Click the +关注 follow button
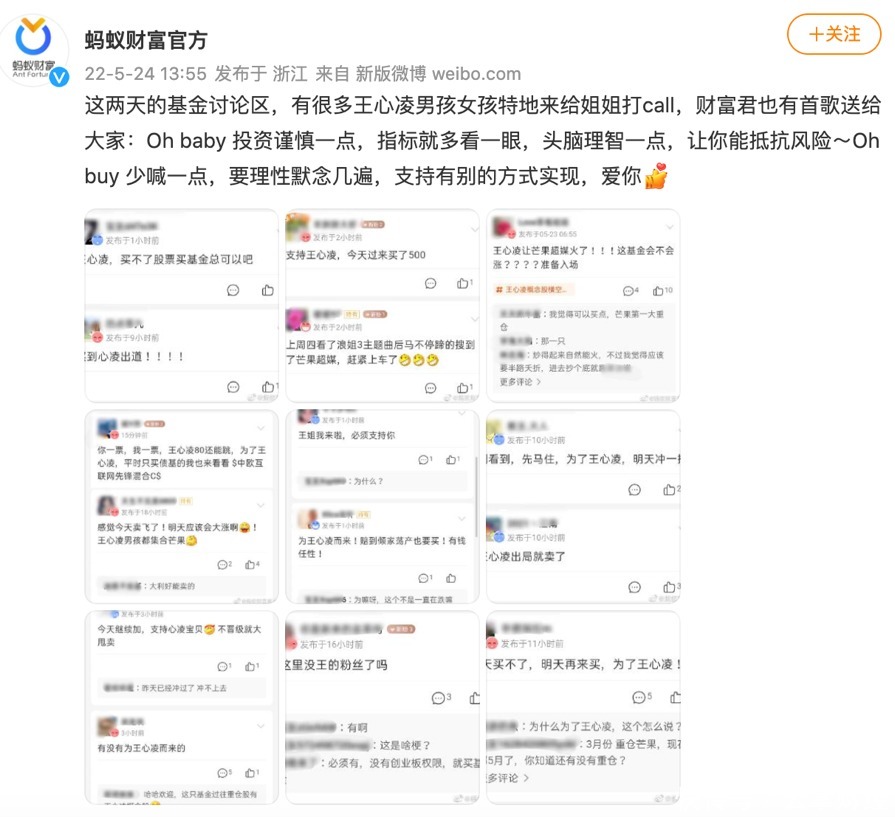This screenshot has height=817, width=895. (833, 34)
